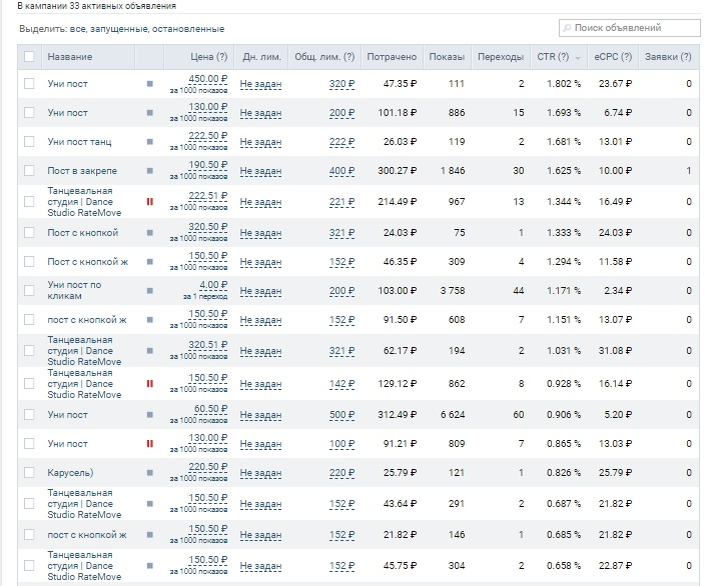Sort table by Потрачено column
Image resolution: width=705 pixels, height=586 pixels.
[x=392, y=57]
